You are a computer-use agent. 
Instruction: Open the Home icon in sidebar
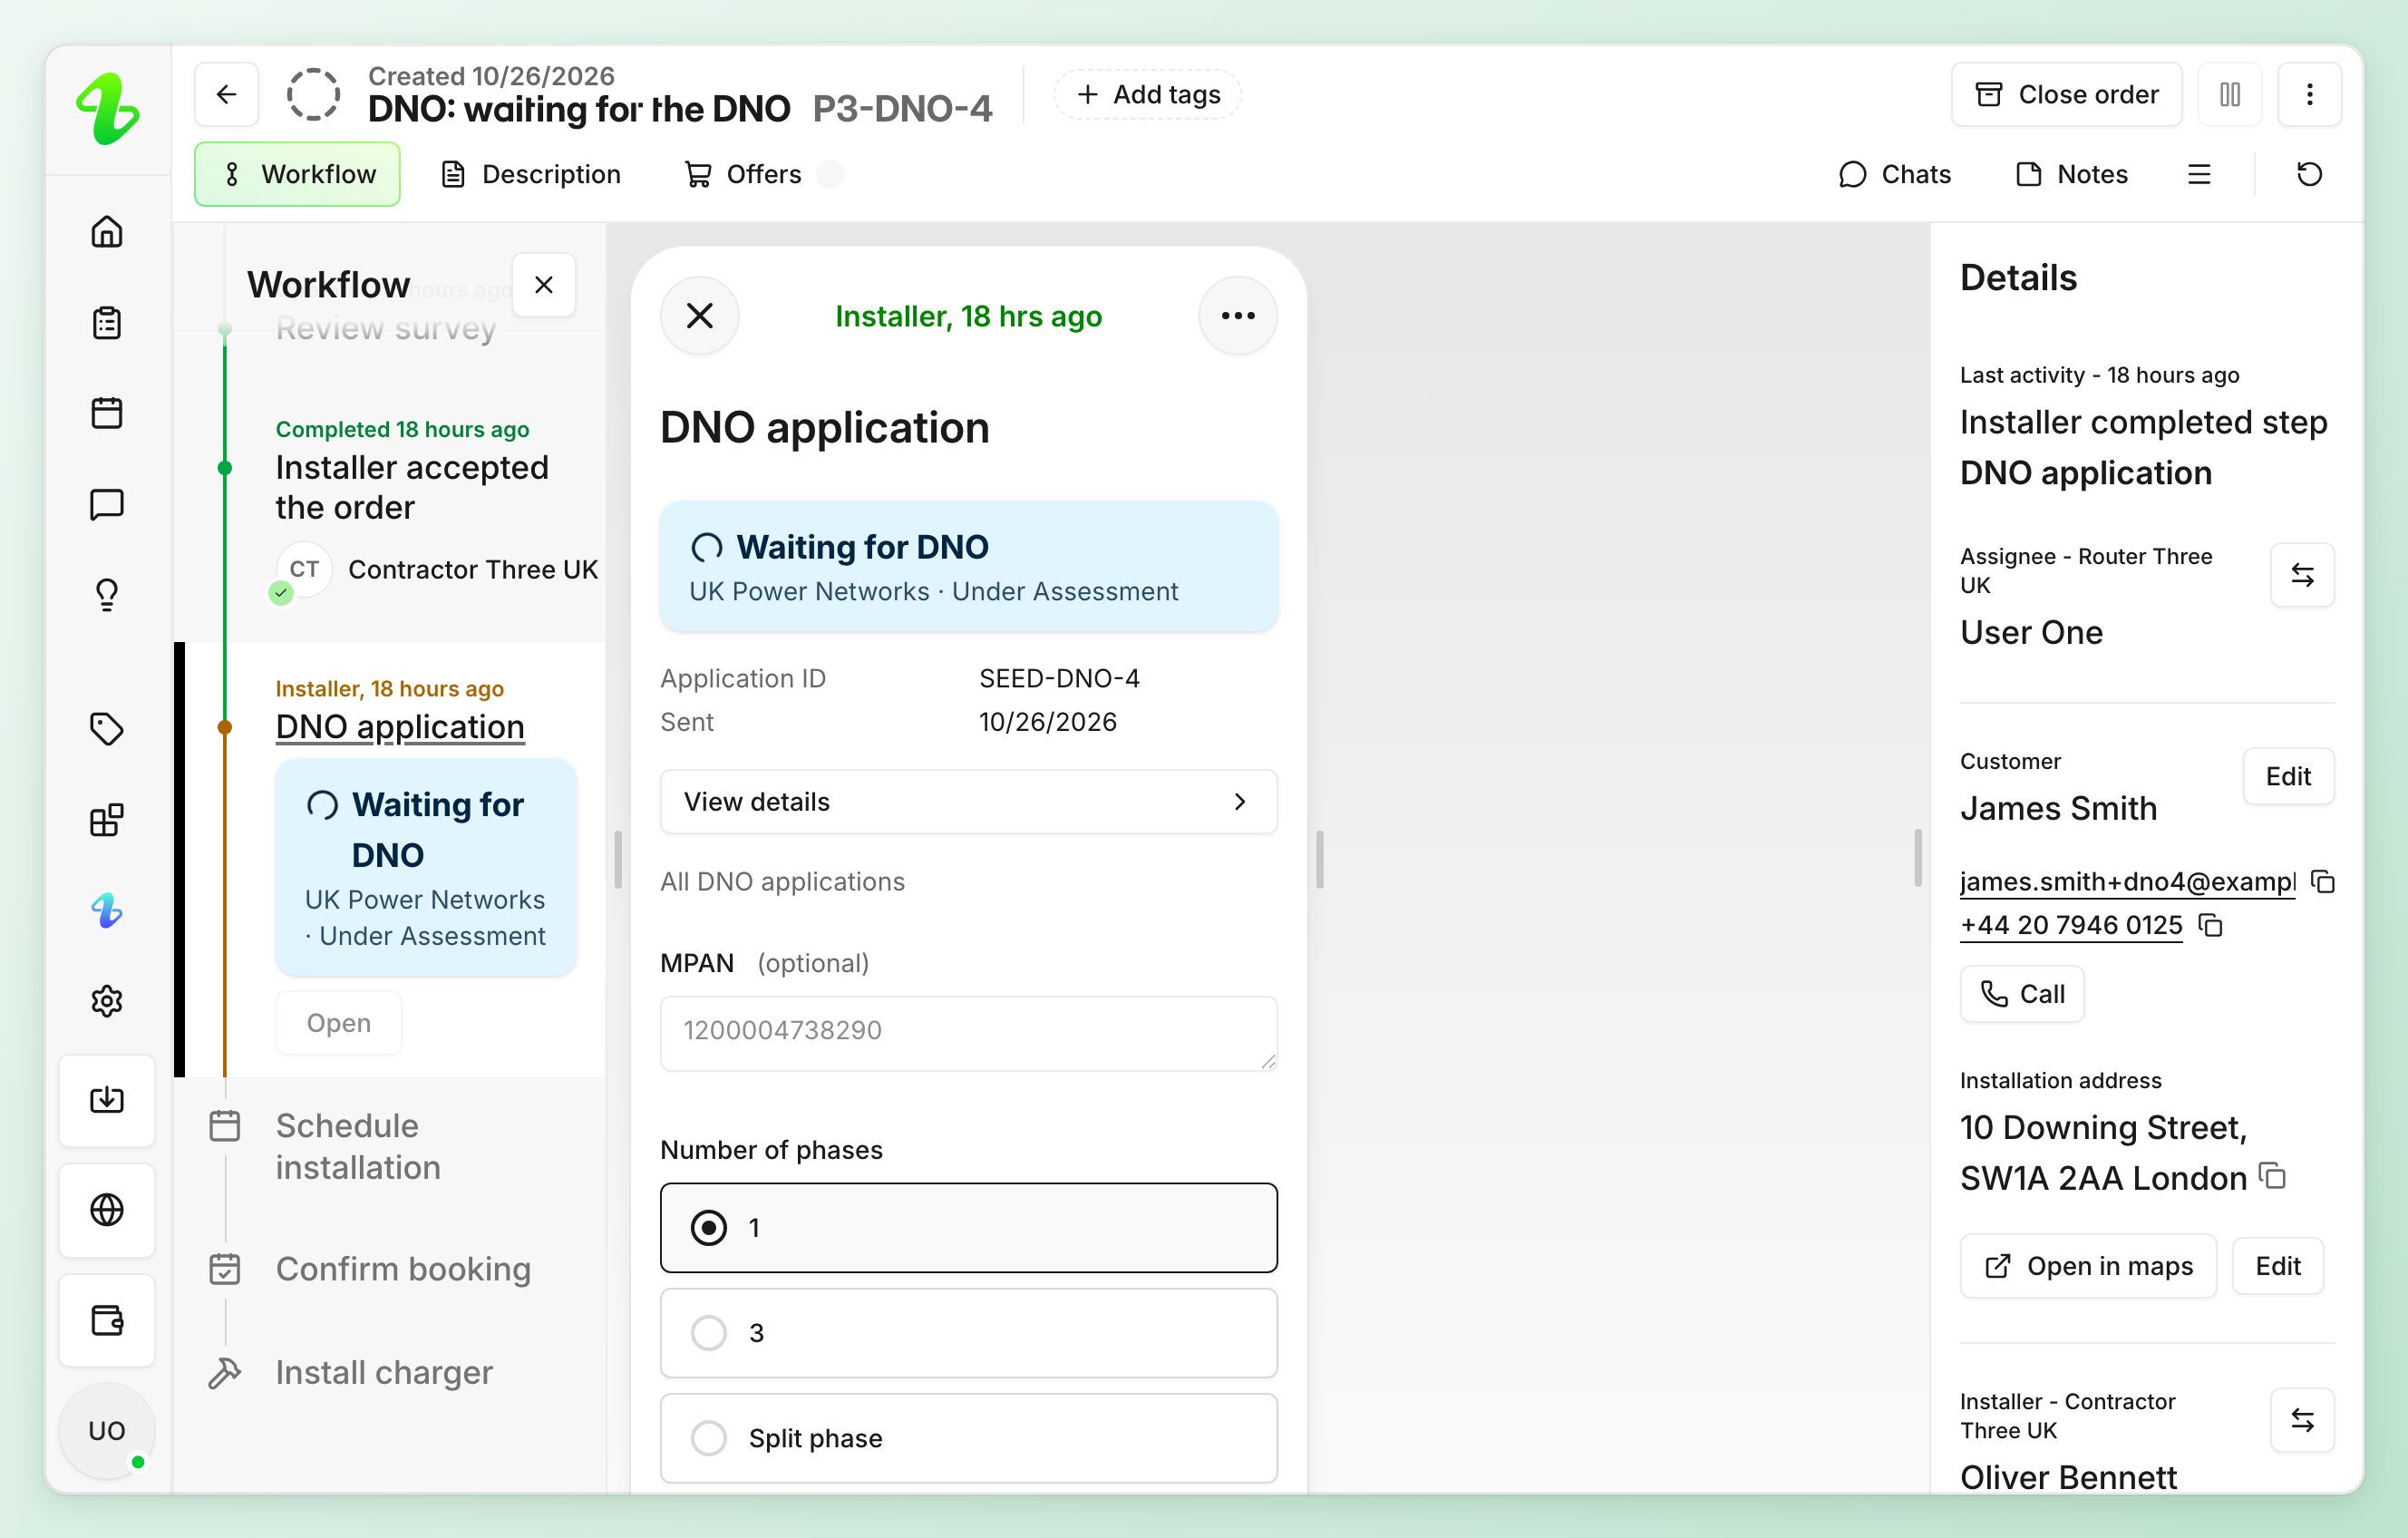tap(107, 232)
